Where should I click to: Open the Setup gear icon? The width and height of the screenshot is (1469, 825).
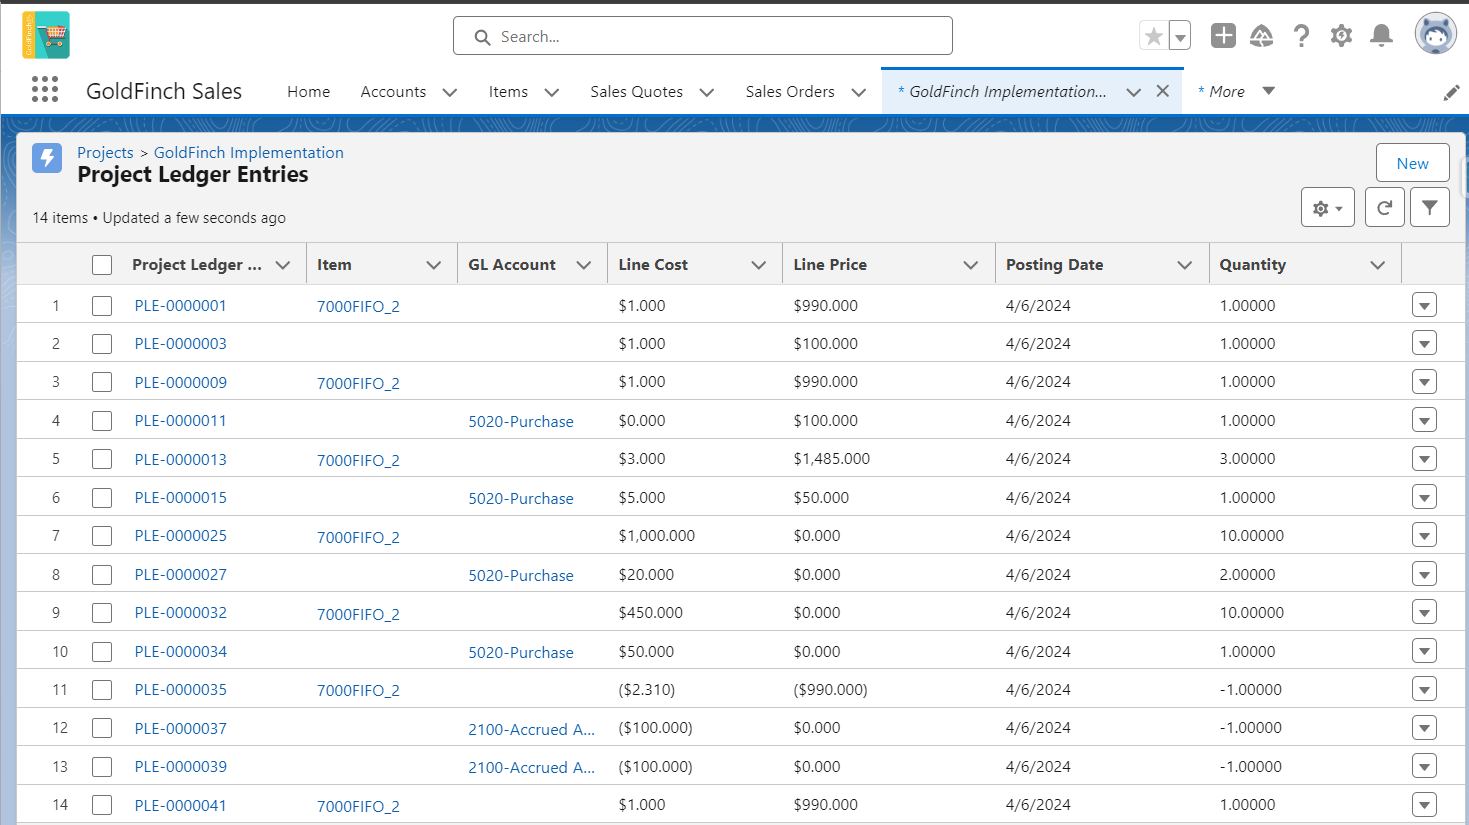tap(1341, 36)
